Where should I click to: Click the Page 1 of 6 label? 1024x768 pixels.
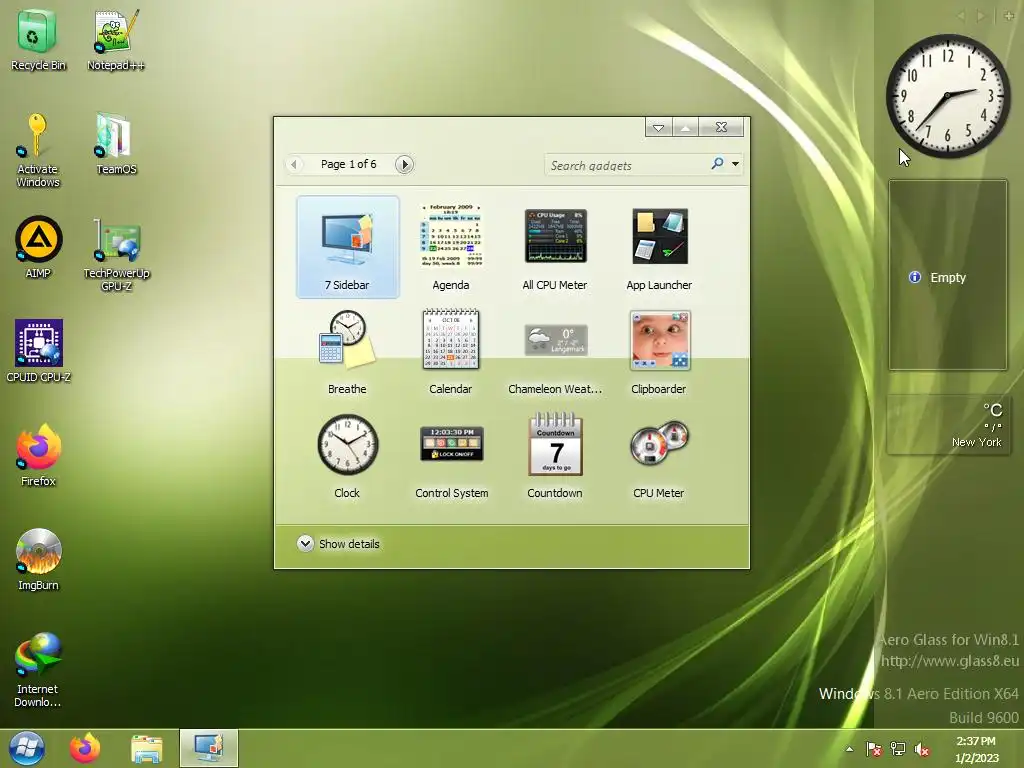pos(349,165)
